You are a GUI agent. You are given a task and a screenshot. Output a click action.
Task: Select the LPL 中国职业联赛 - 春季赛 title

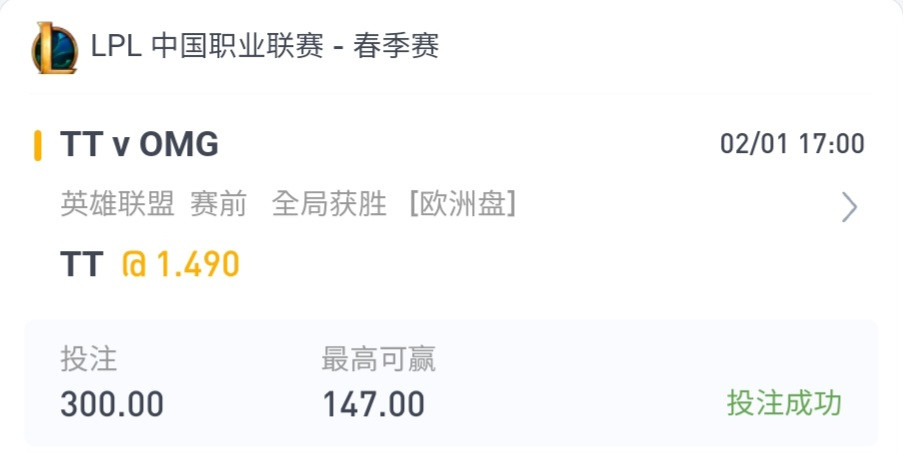click(265, 46)
